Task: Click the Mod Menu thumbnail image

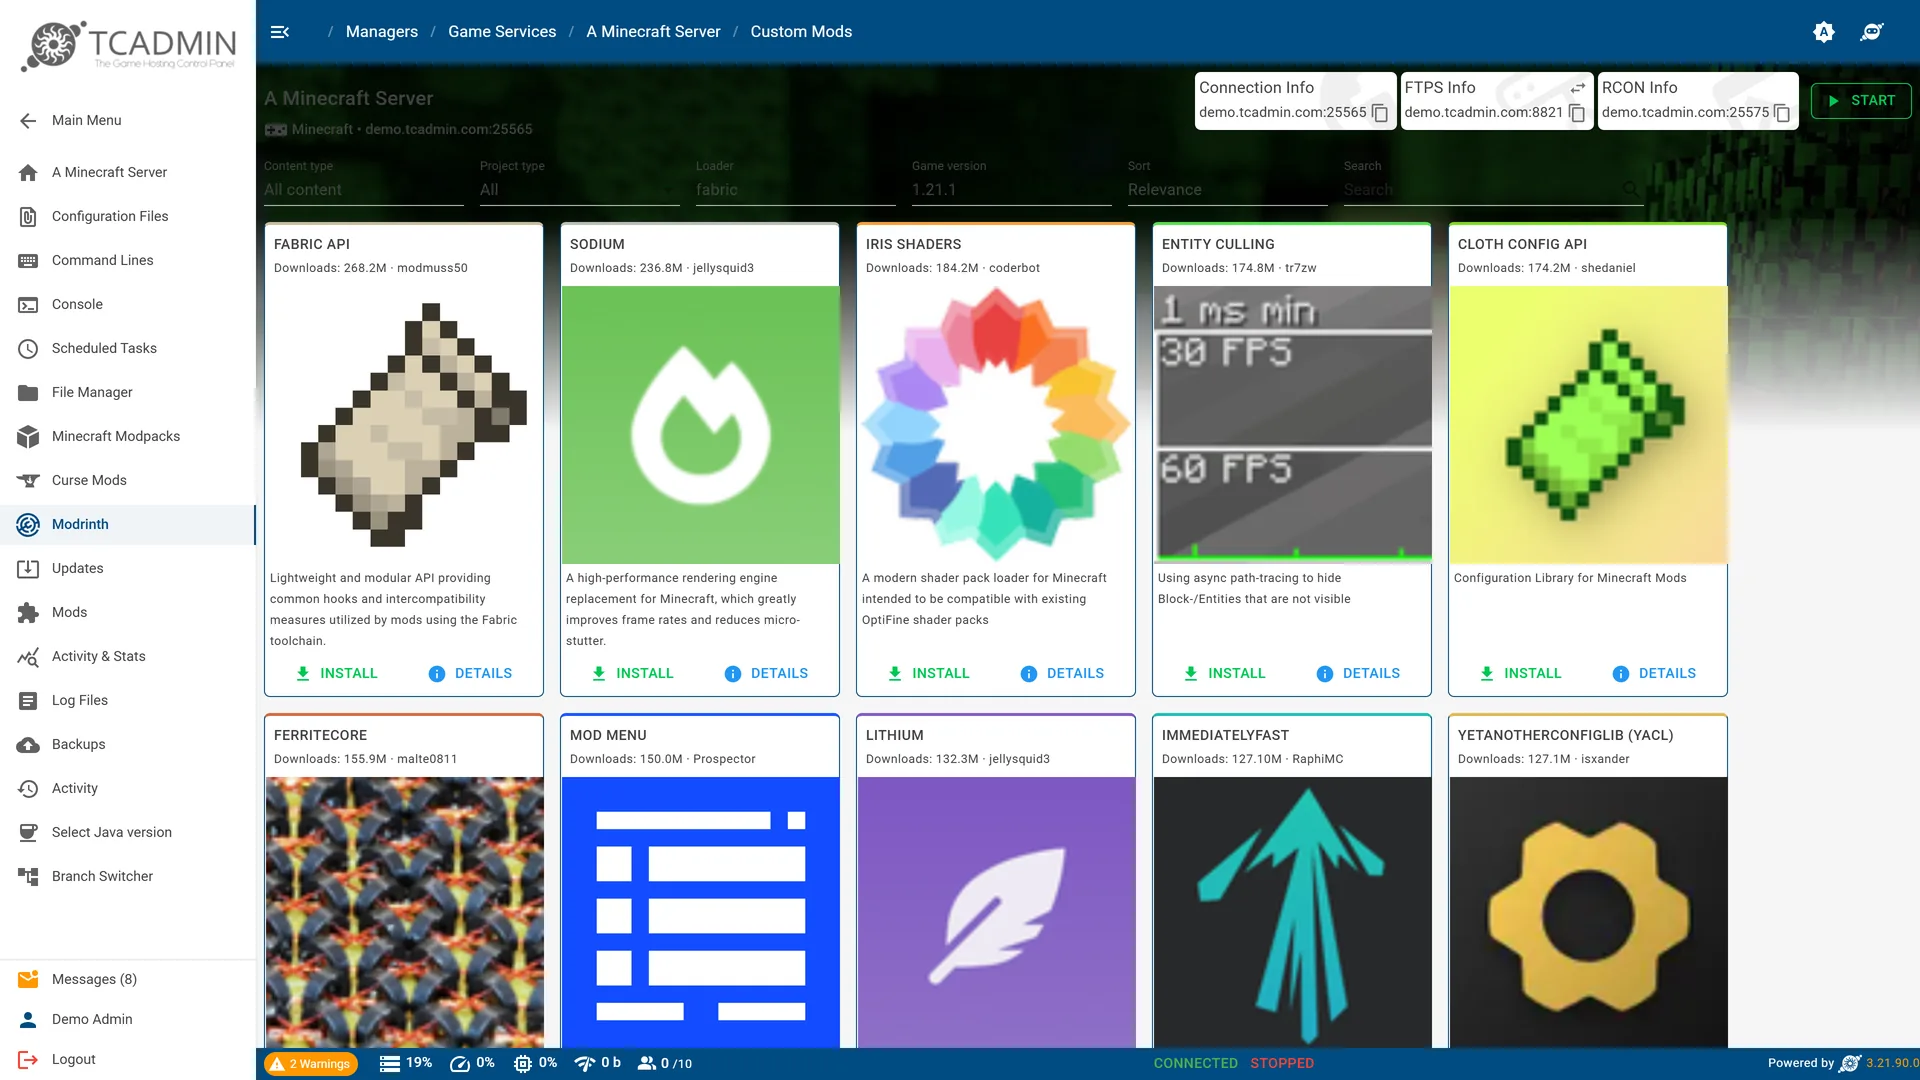Action: click(700, 912)
